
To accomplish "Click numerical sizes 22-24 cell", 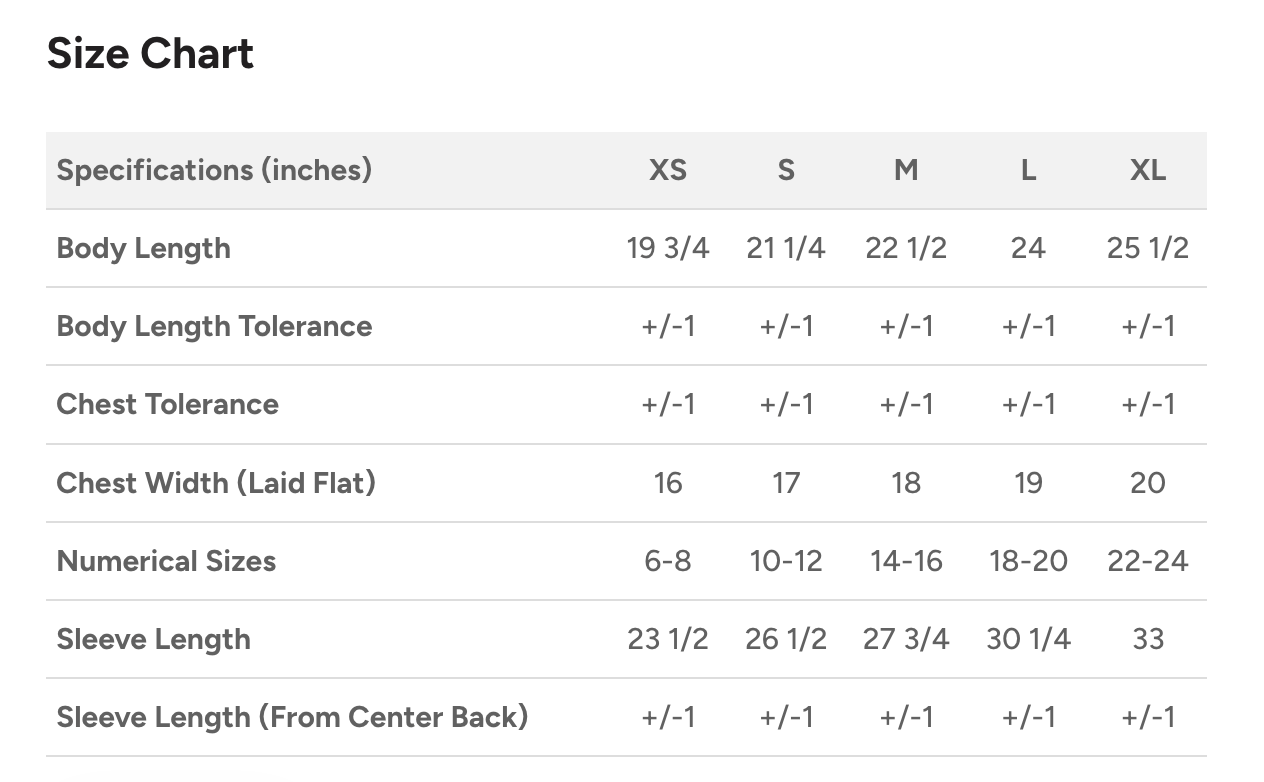I will click(1148, 561).
